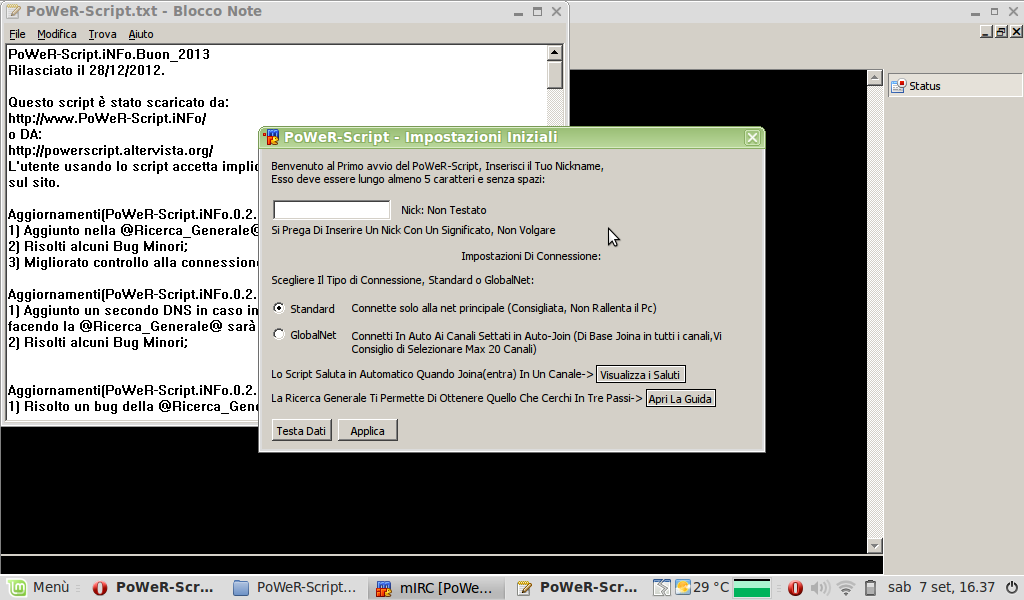Click the Notepad title bar icon
The image size is (1024, 600).
pyautogui.click(x=13, y=11)
